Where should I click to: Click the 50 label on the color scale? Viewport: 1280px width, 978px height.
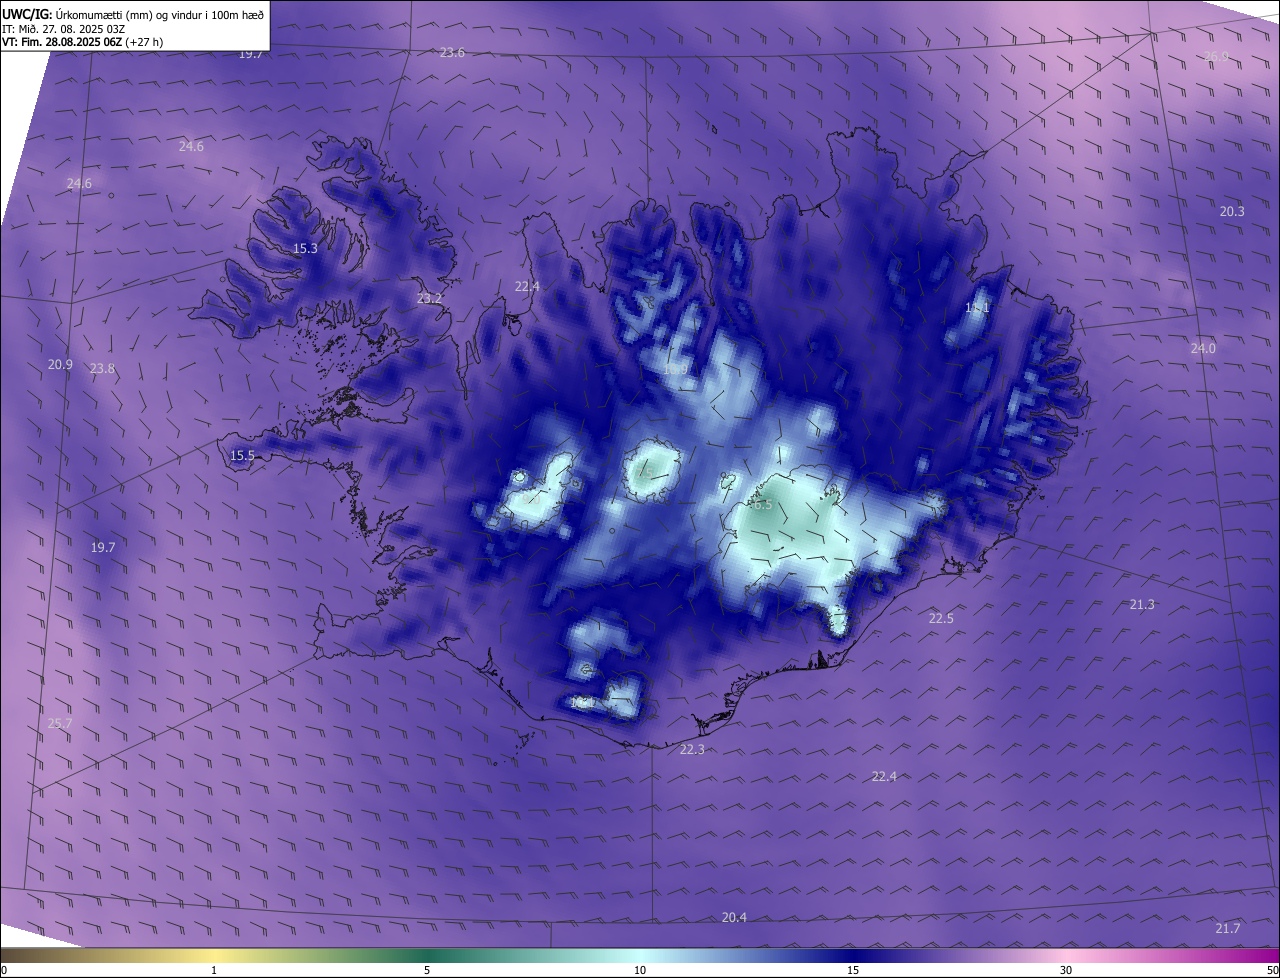[1272, 970]
